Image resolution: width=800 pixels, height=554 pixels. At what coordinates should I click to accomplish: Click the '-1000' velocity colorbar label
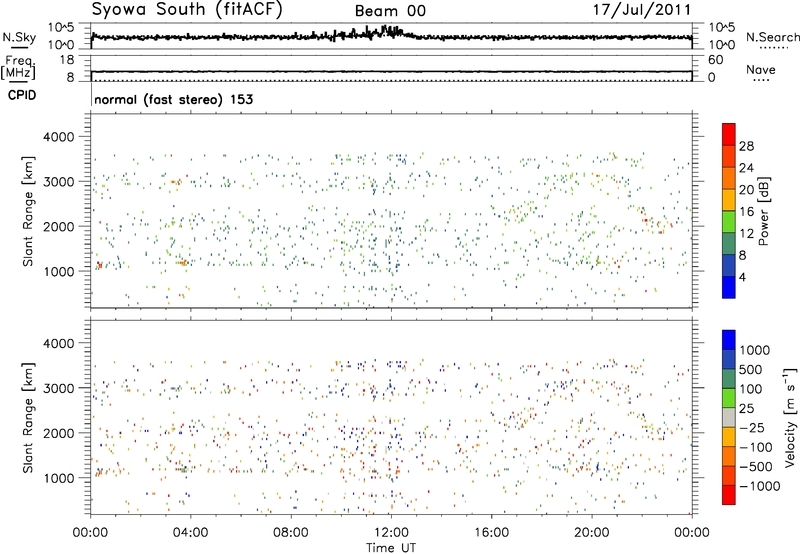click(759, 486)
